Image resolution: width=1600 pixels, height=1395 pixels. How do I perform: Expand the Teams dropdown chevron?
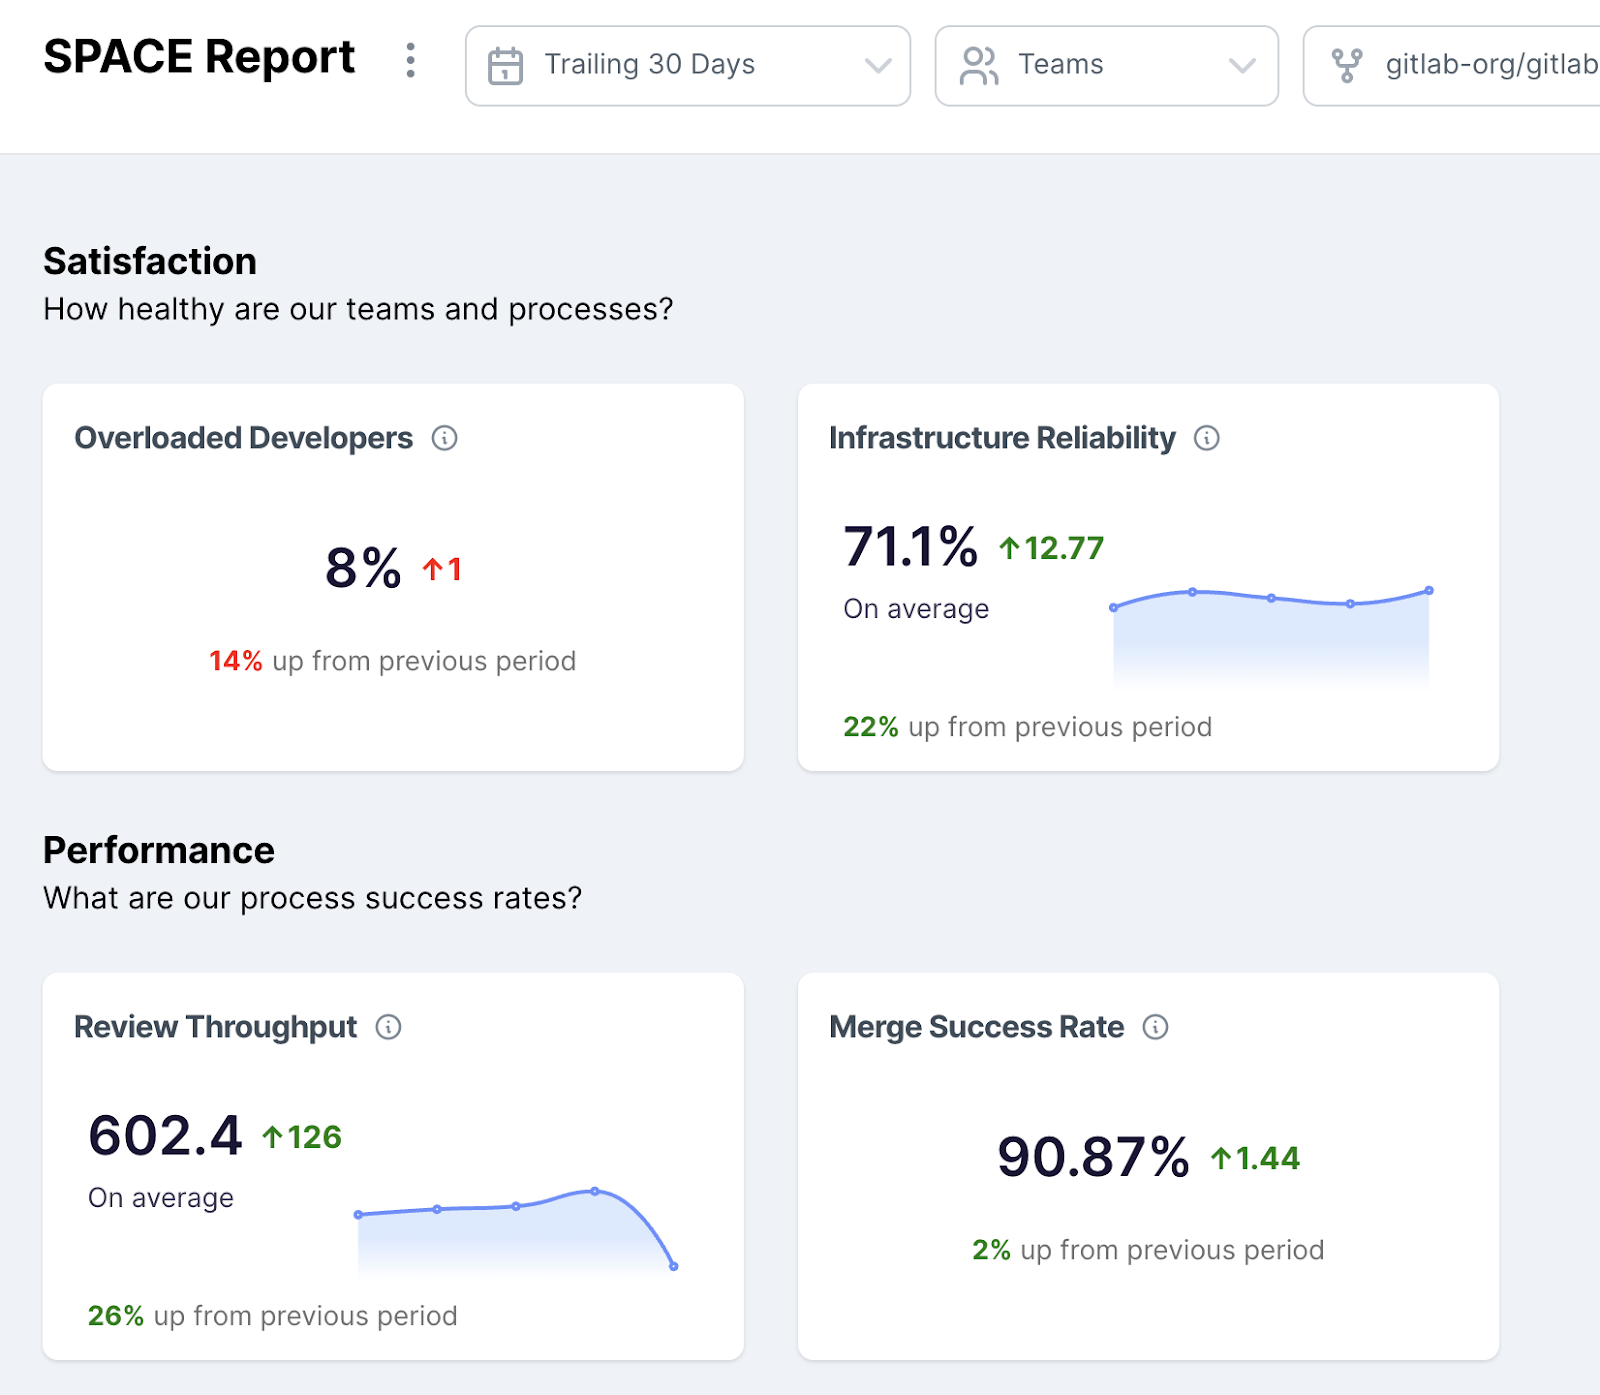1241,66
